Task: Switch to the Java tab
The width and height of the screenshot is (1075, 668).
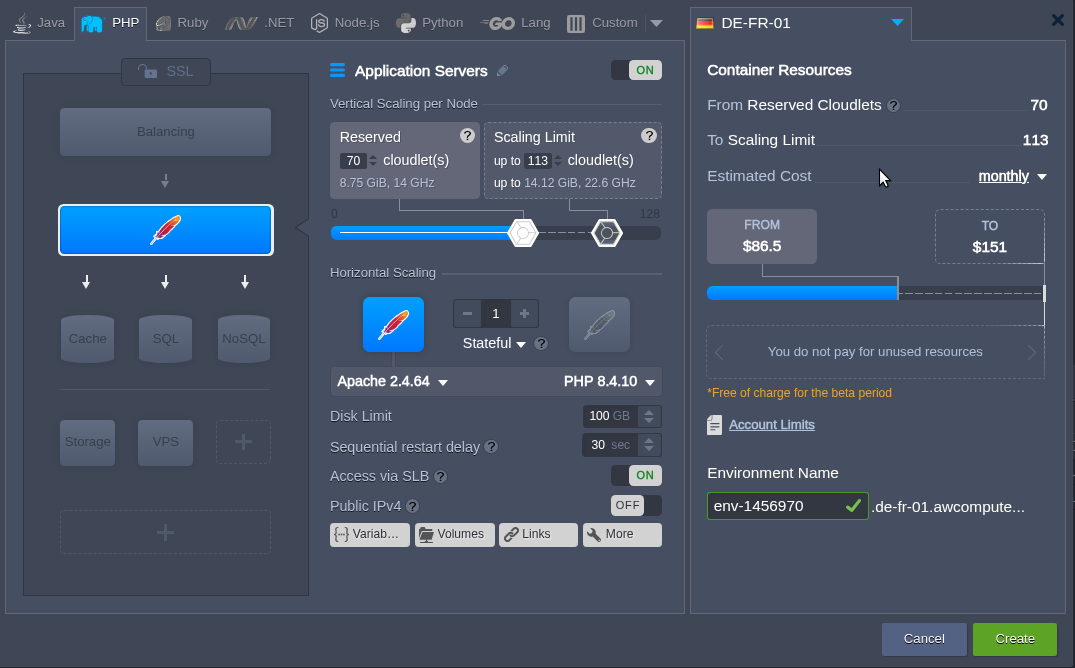Action: [x=39, y=23]
